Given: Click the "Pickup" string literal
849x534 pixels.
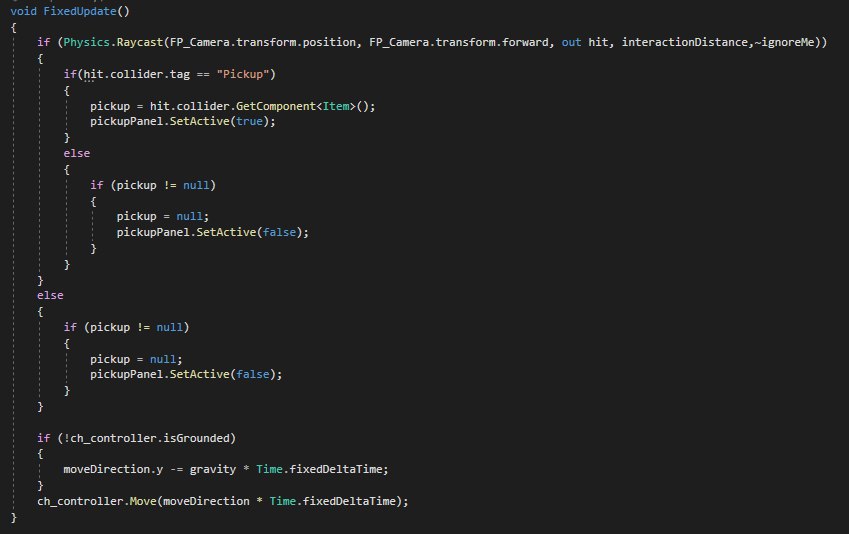Looking at the screenshot, I should pyautogui.click(x=243, y=74).
